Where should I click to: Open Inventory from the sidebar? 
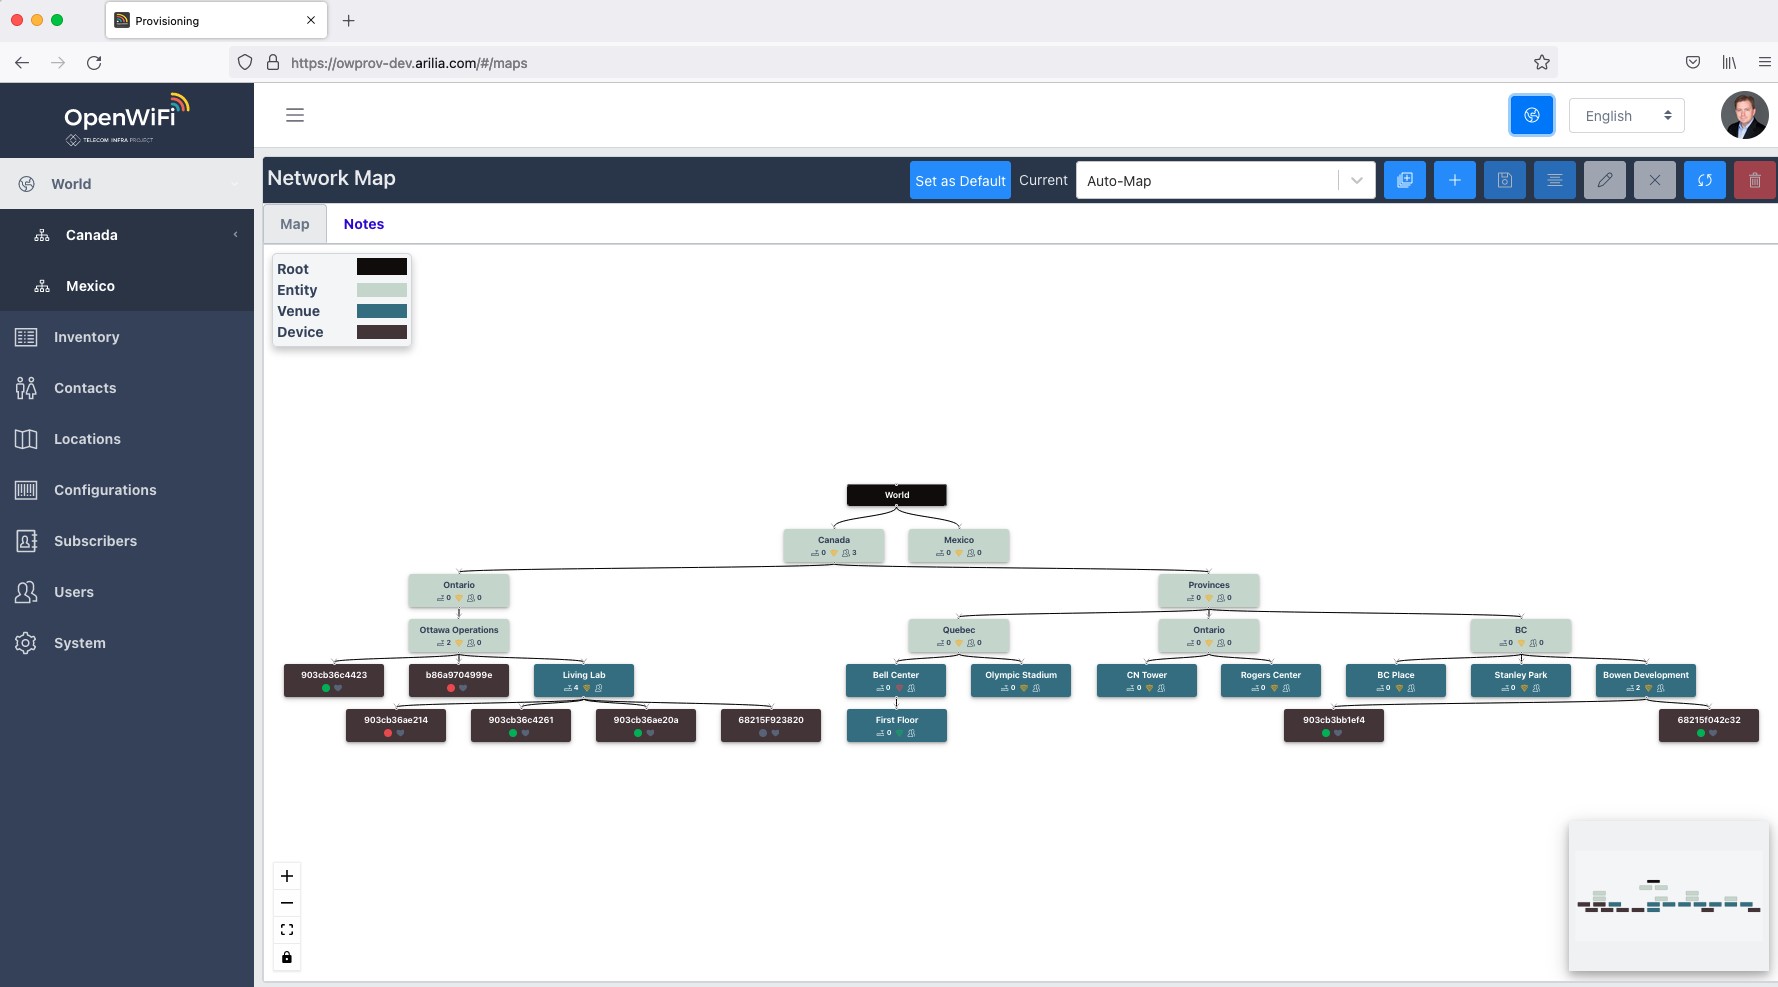(x=86, y=337)
